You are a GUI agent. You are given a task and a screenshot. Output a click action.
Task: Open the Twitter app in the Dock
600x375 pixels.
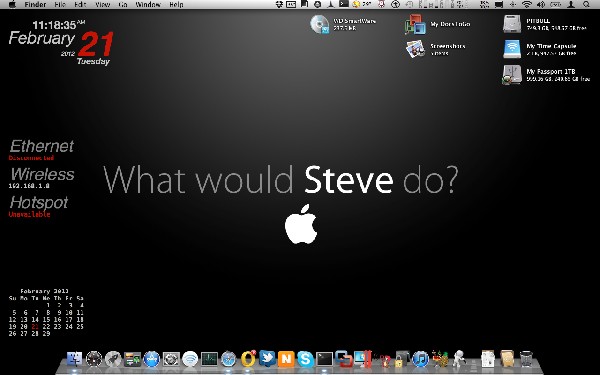tap(267, 358)
